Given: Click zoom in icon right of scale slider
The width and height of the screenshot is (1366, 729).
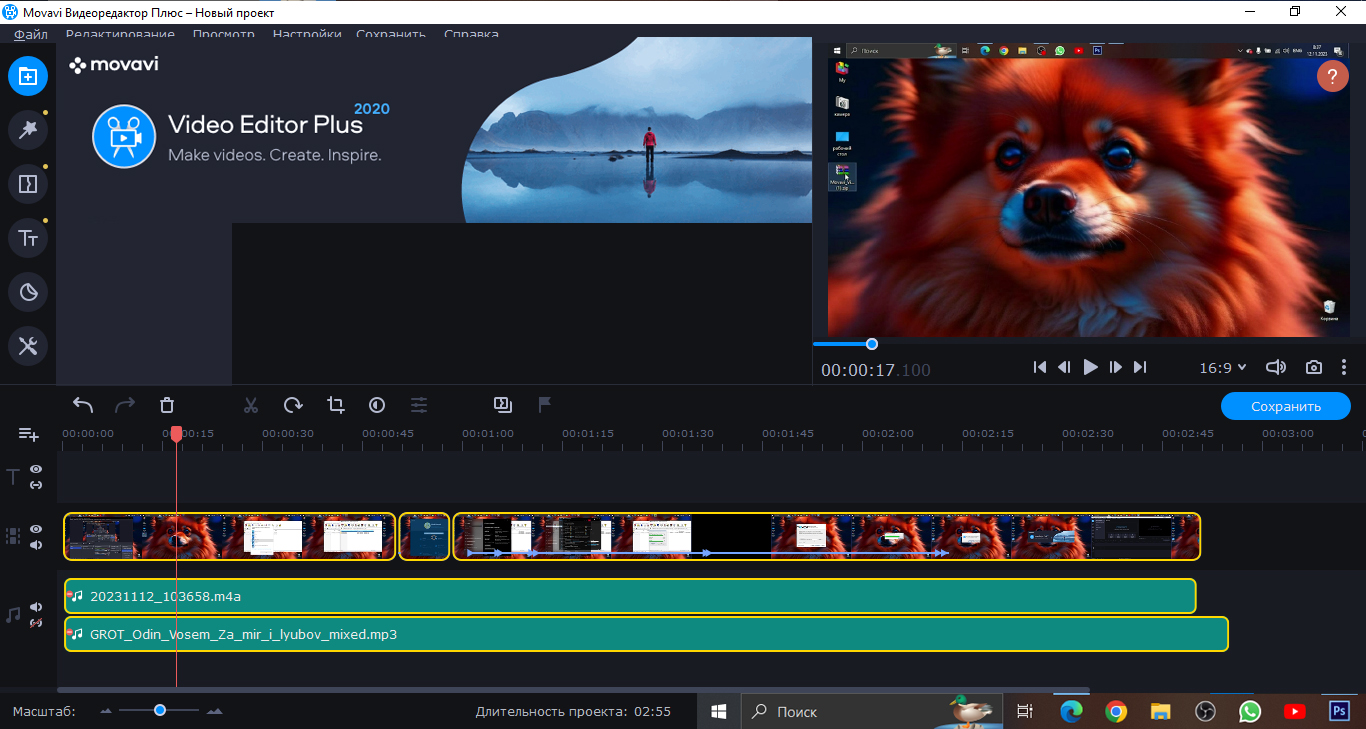Looking at the screenshot, I should [214, 712].
